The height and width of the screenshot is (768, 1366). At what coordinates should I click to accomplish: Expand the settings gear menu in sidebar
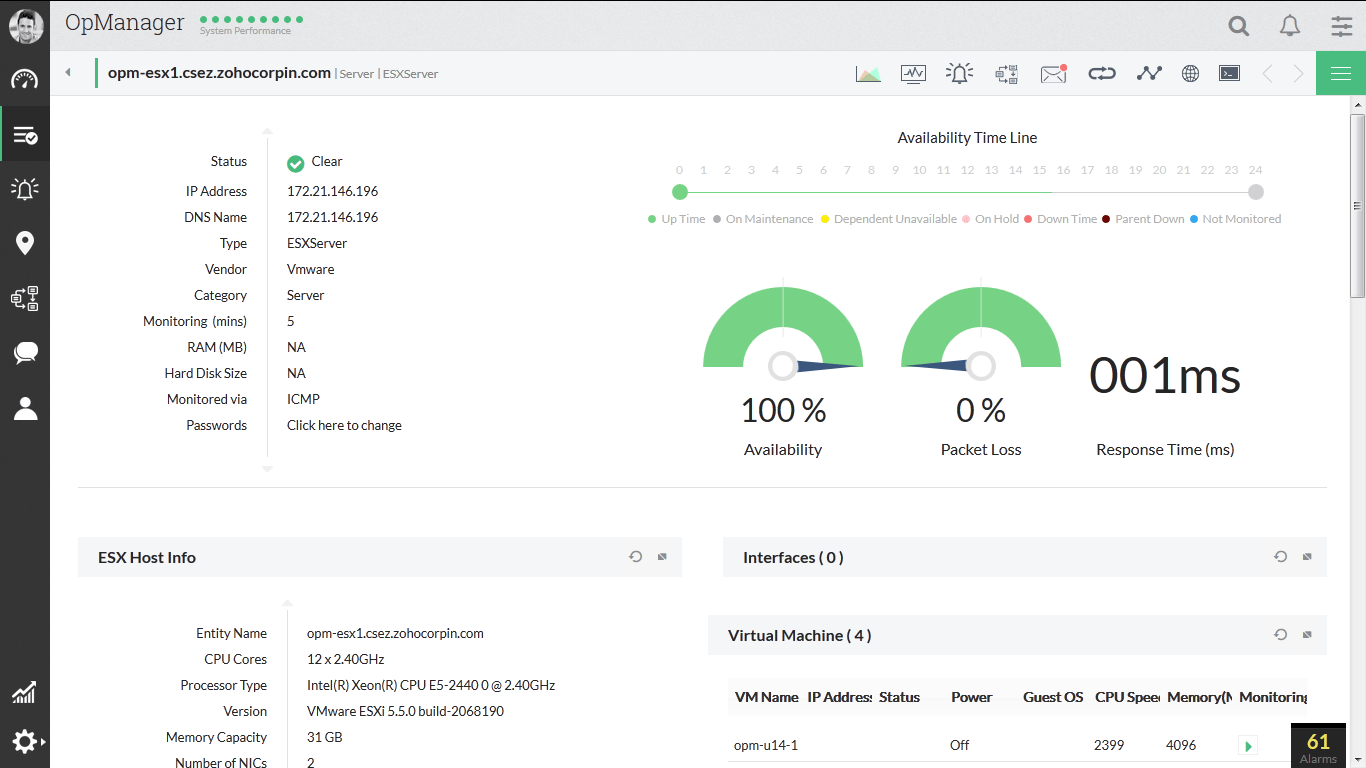click(x=25, y=741)
